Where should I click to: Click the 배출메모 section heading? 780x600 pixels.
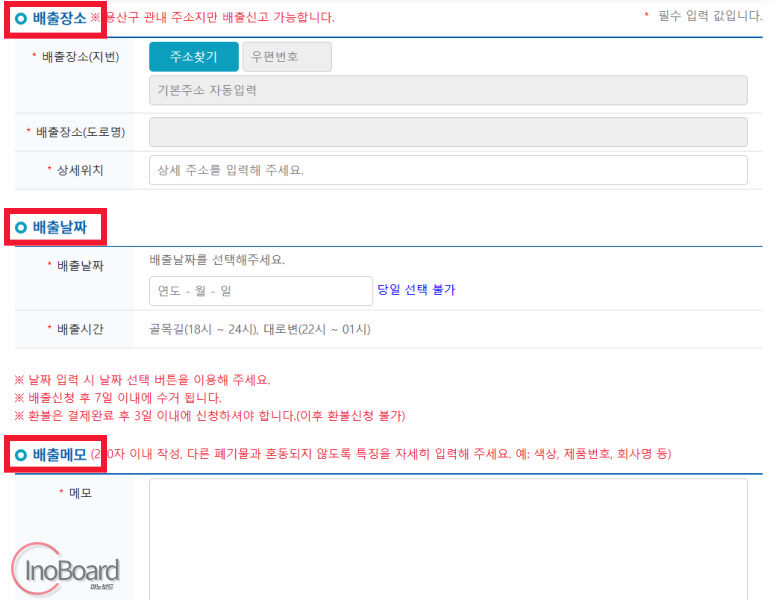(x=59, y=454)
